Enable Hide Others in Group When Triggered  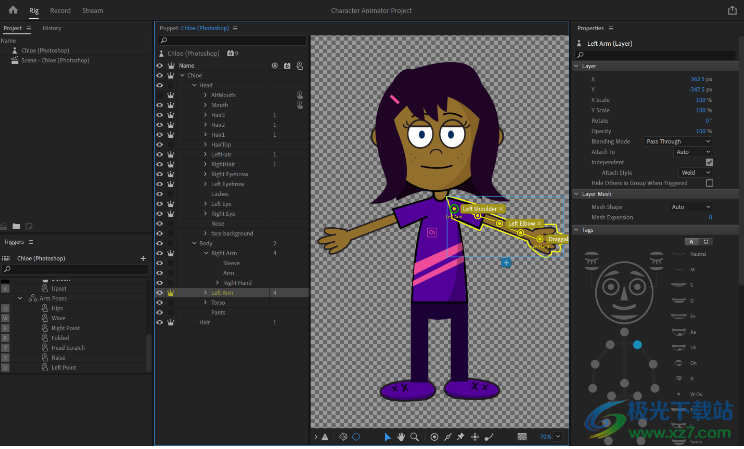tap(709, 183)
